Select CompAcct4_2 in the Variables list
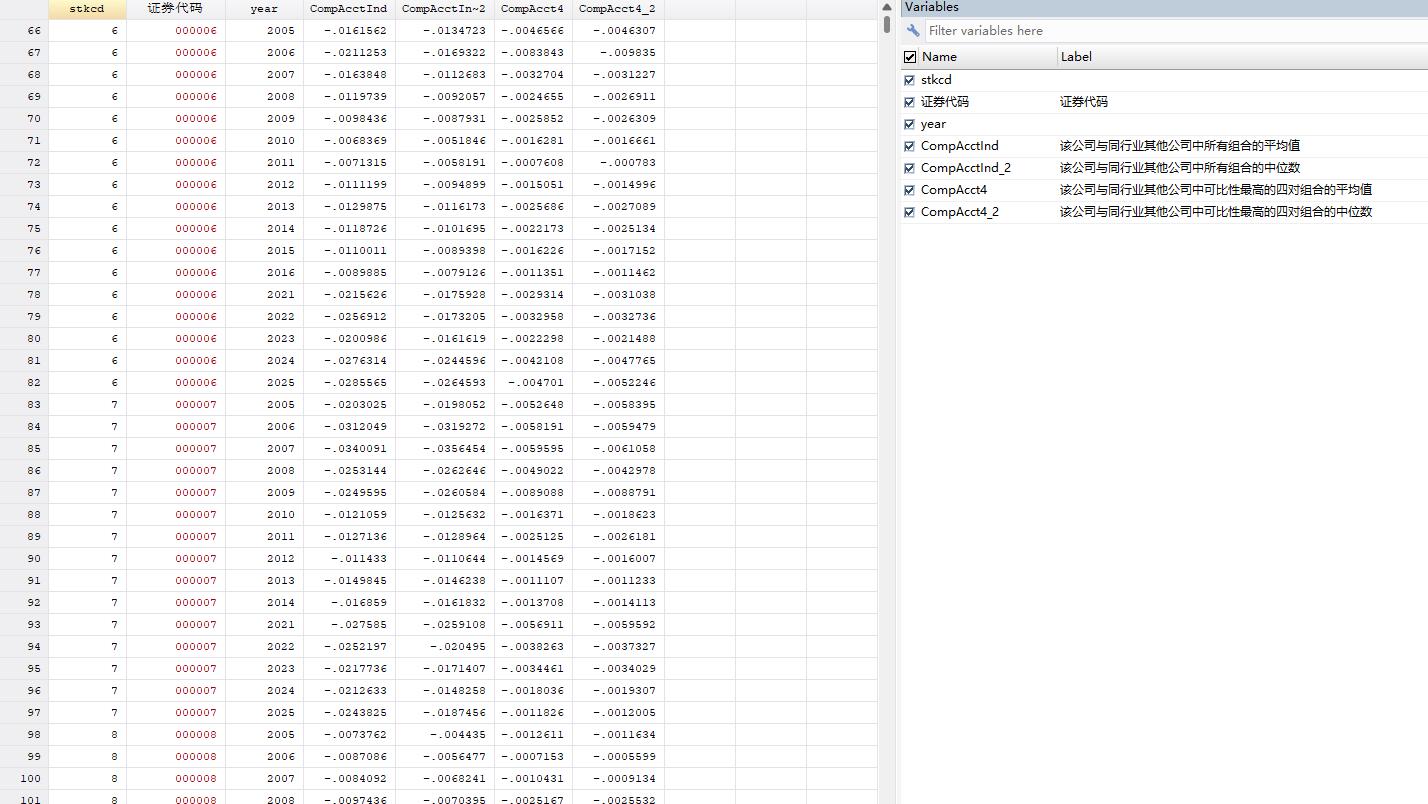The image size is (1428, 804). 959,212
